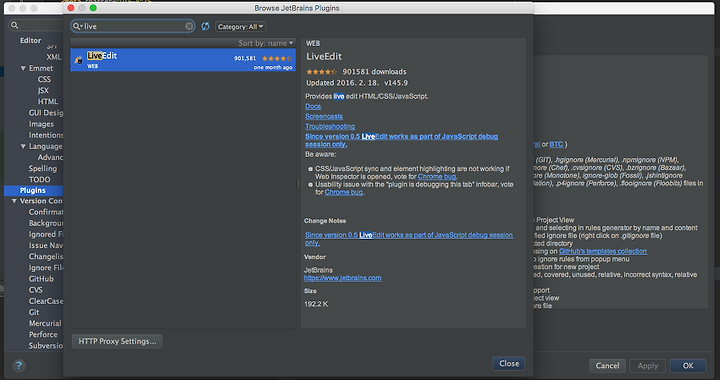Click the '192.2 K' size value
This screenshot has width=720, height=380.
click(x=316, y=304)
